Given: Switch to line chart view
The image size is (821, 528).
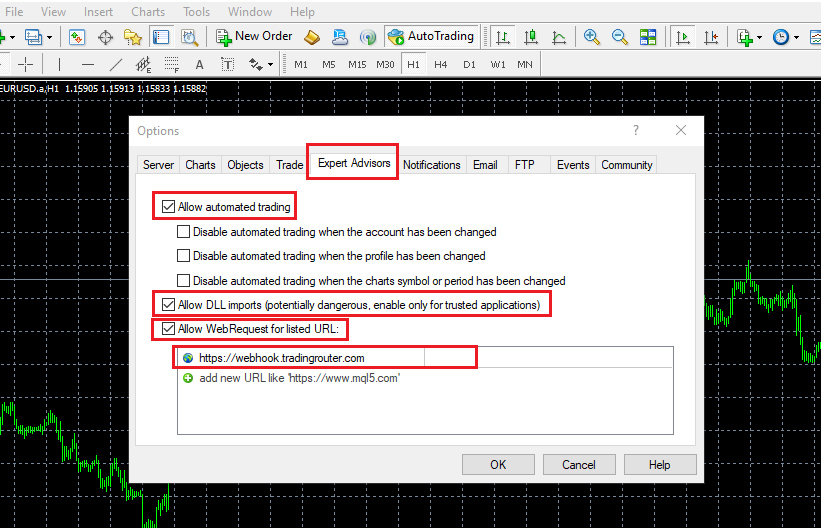Looking at the screenshot, I should pos(559,37).
